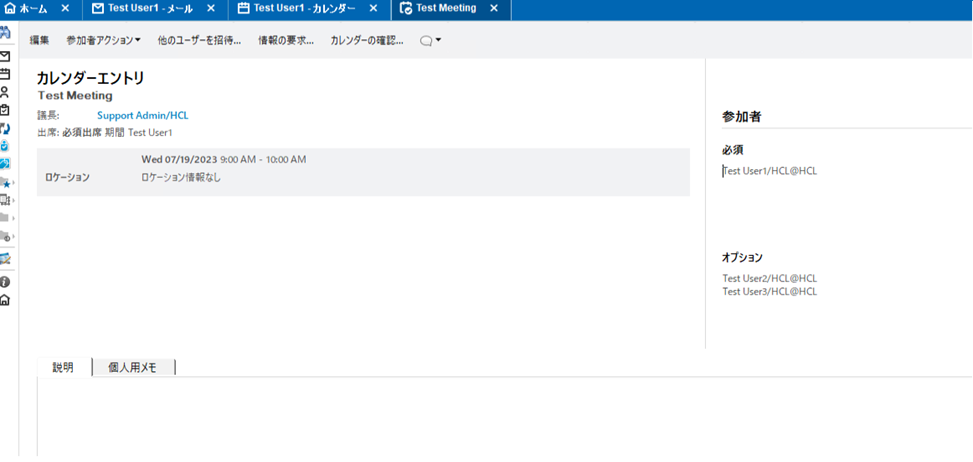Open Mail from the sidebar envelope icon

[x=5, y=56]
